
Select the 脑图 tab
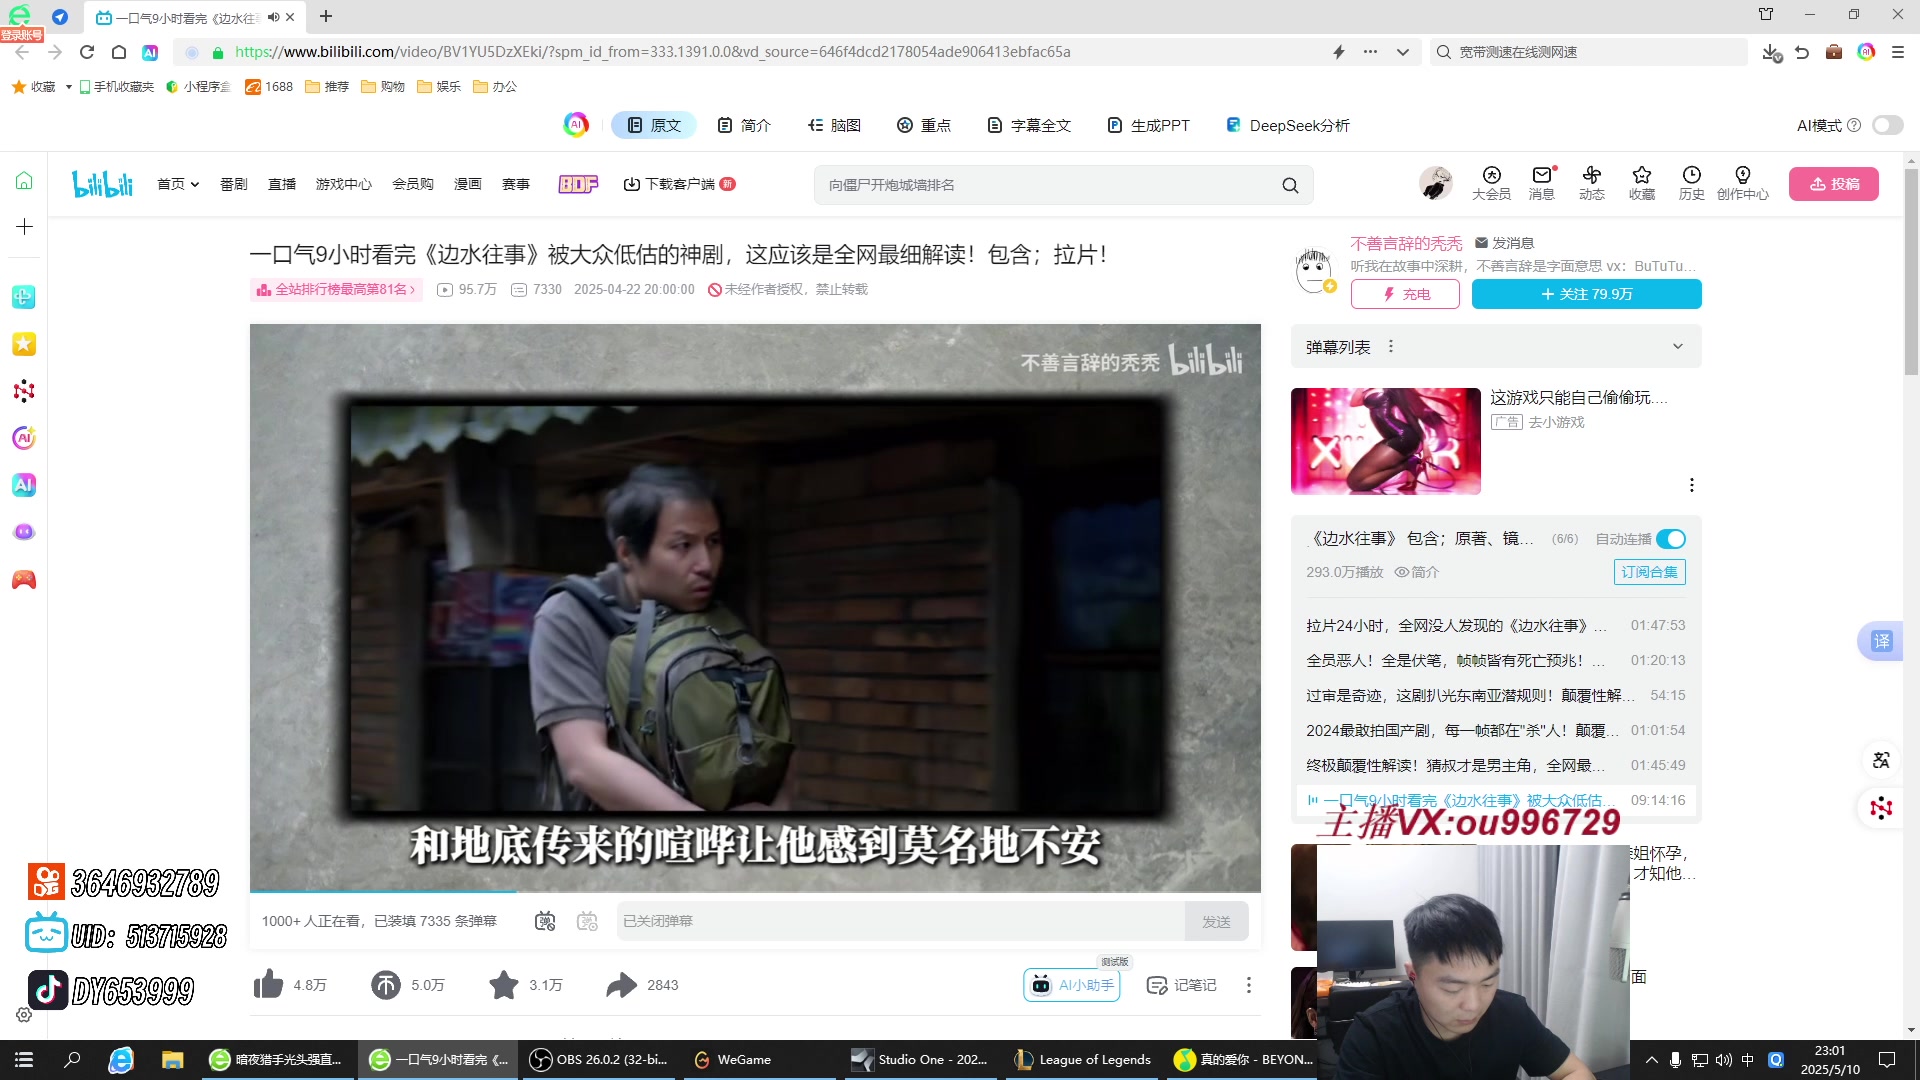coord(834,125)
